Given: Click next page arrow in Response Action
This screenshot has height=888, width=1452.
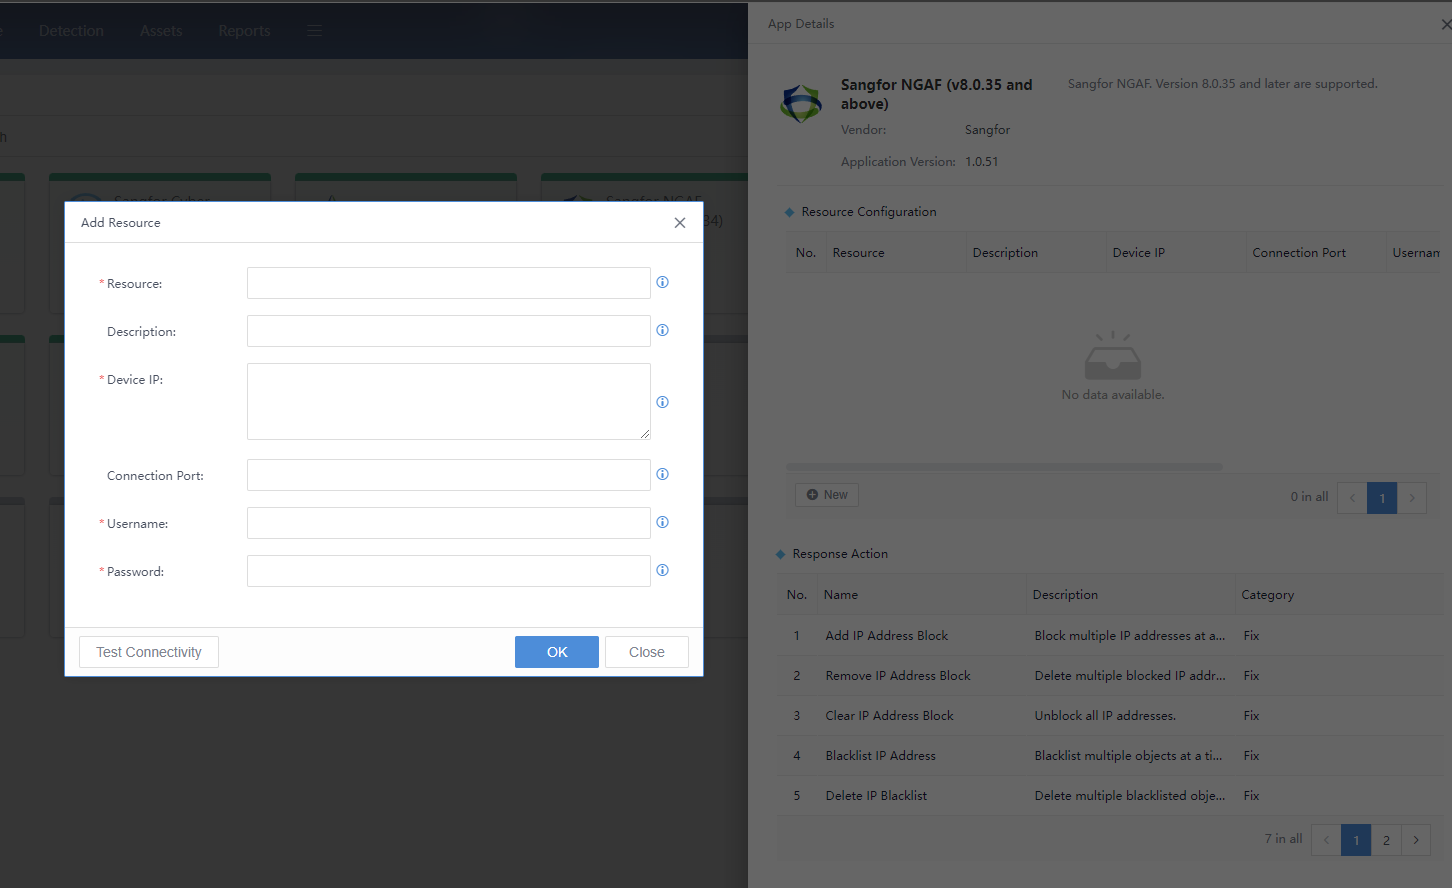Looking at the screenshot, I should 1416,840.
